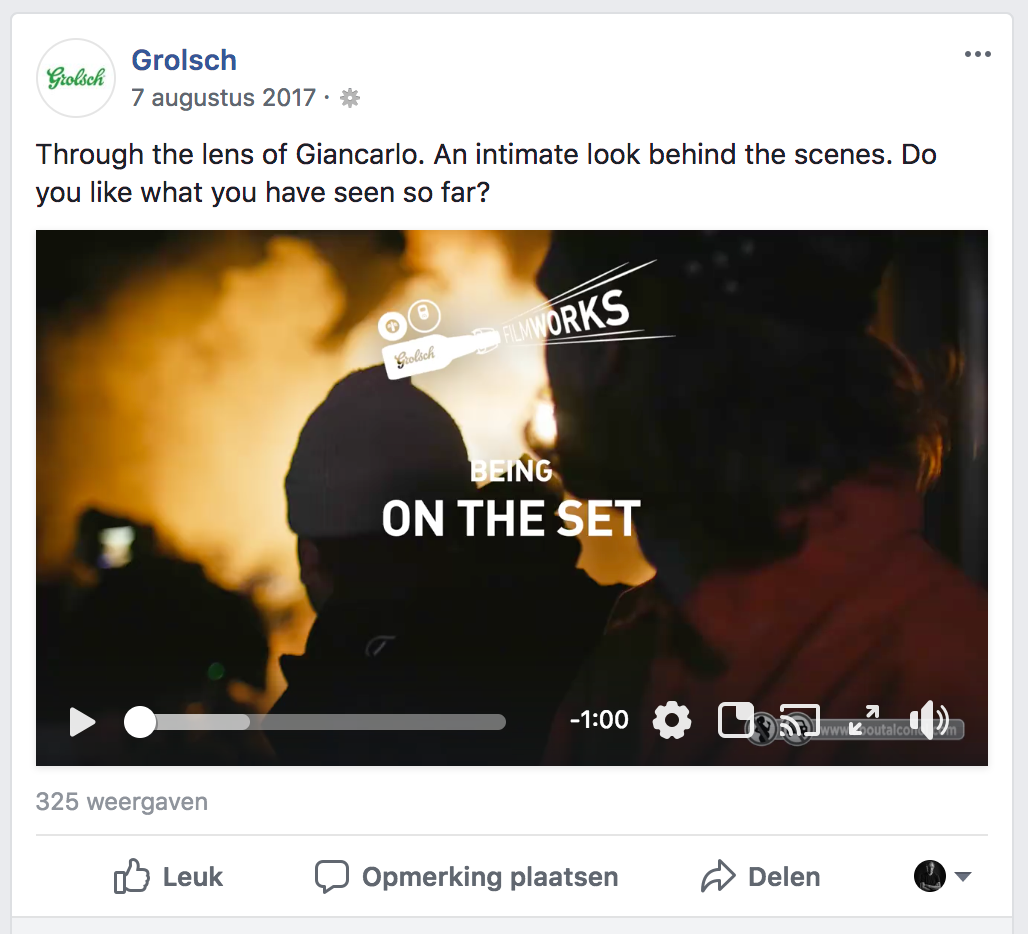1028x934 pixels.
Task: Click the user avatar beside Delen
Action: [930, 876]
